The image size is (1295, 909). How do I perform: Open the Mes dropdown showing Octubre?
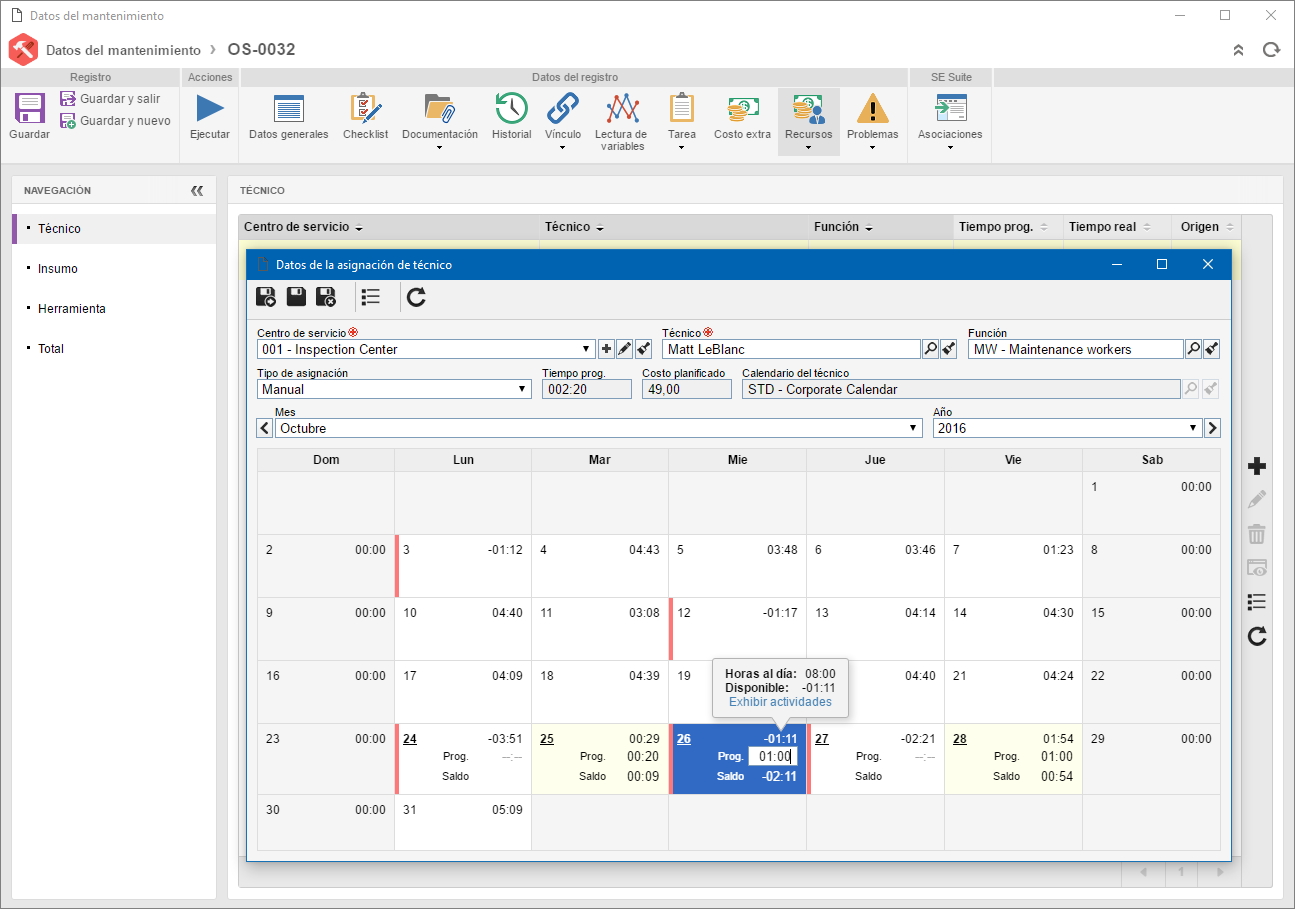[x=598, y=428]
